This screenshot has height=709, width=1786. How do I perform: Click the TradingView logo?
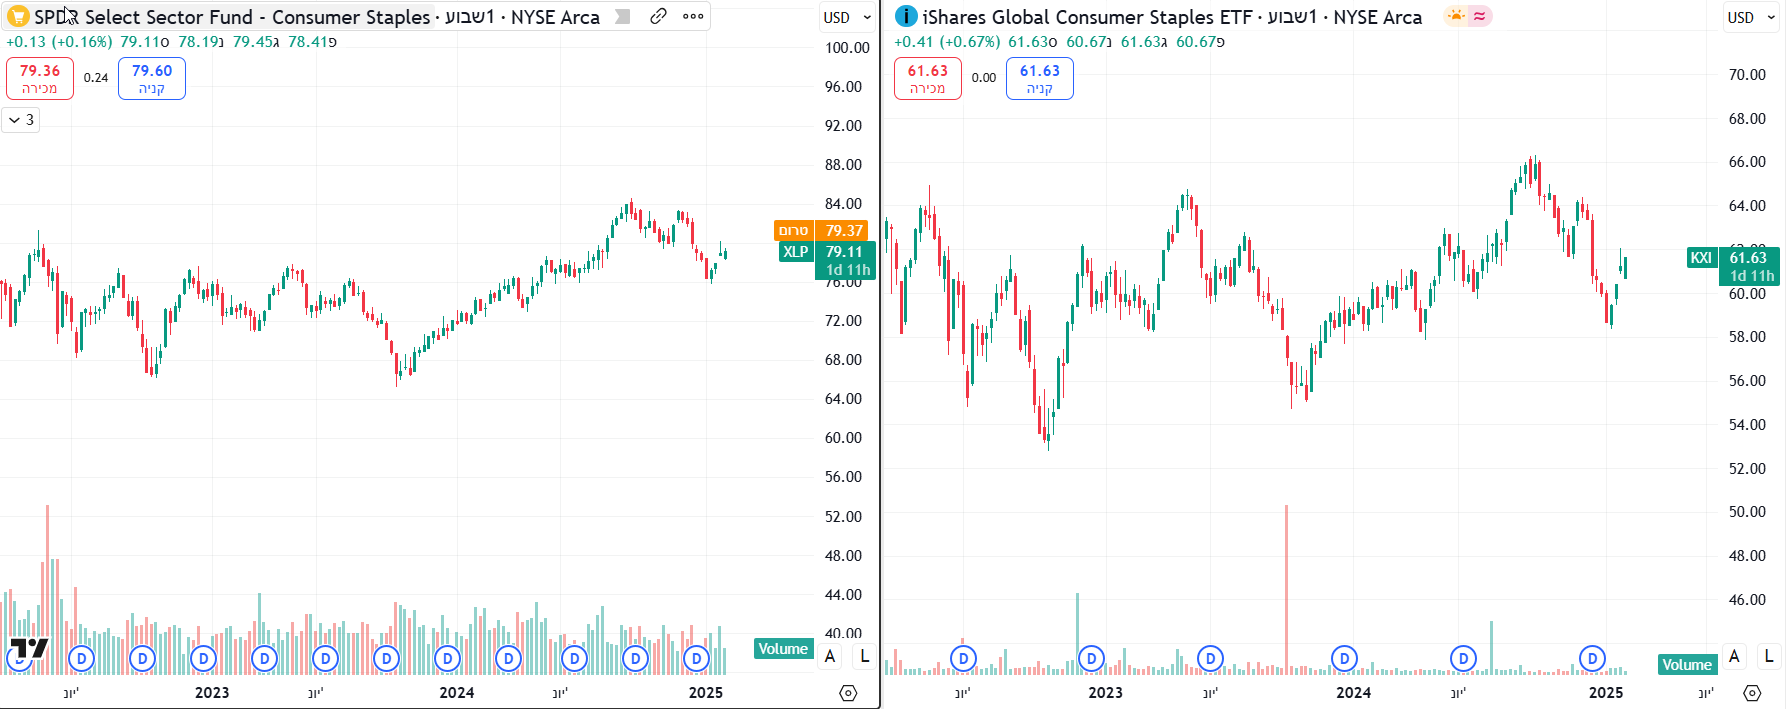click(29, 648)
